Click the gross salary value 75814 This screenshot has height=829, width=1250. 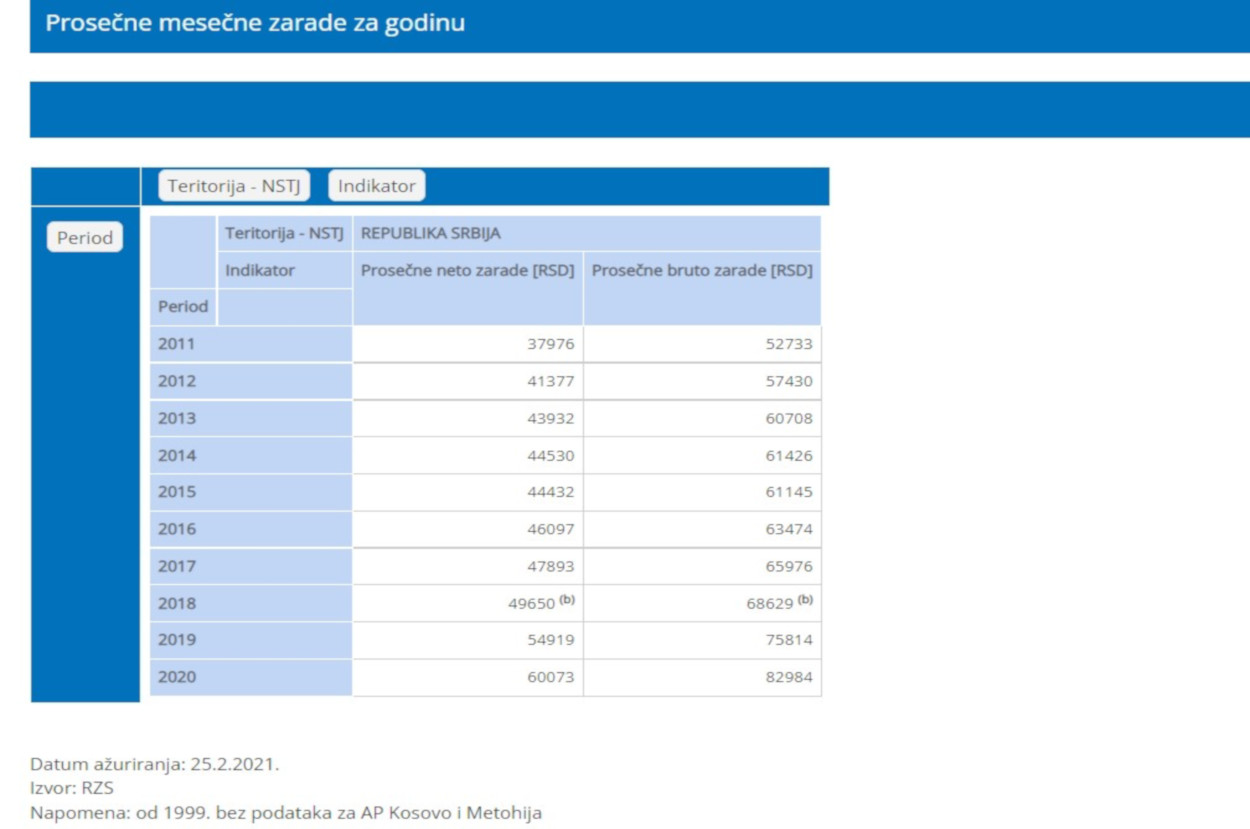click(789, 641)
